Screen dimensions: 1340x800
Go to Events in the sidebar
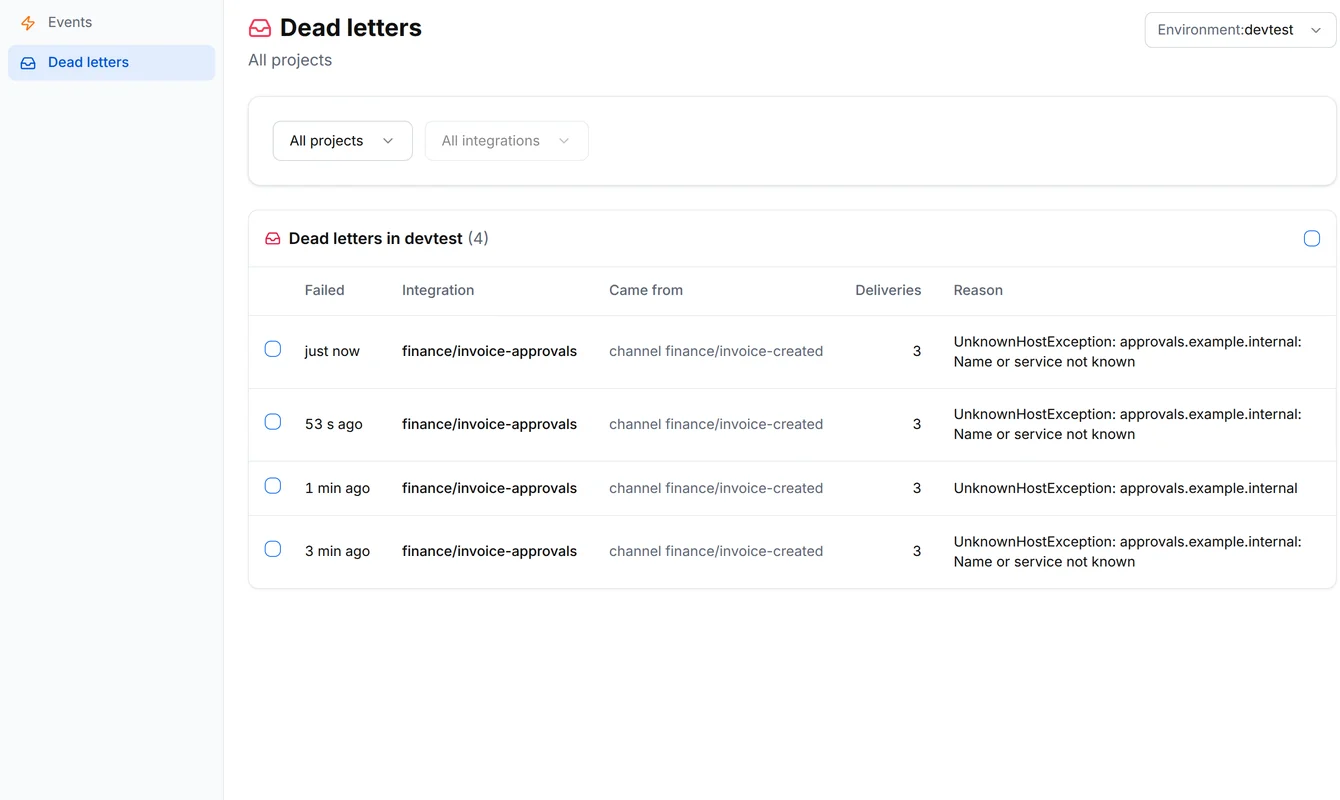111,22
